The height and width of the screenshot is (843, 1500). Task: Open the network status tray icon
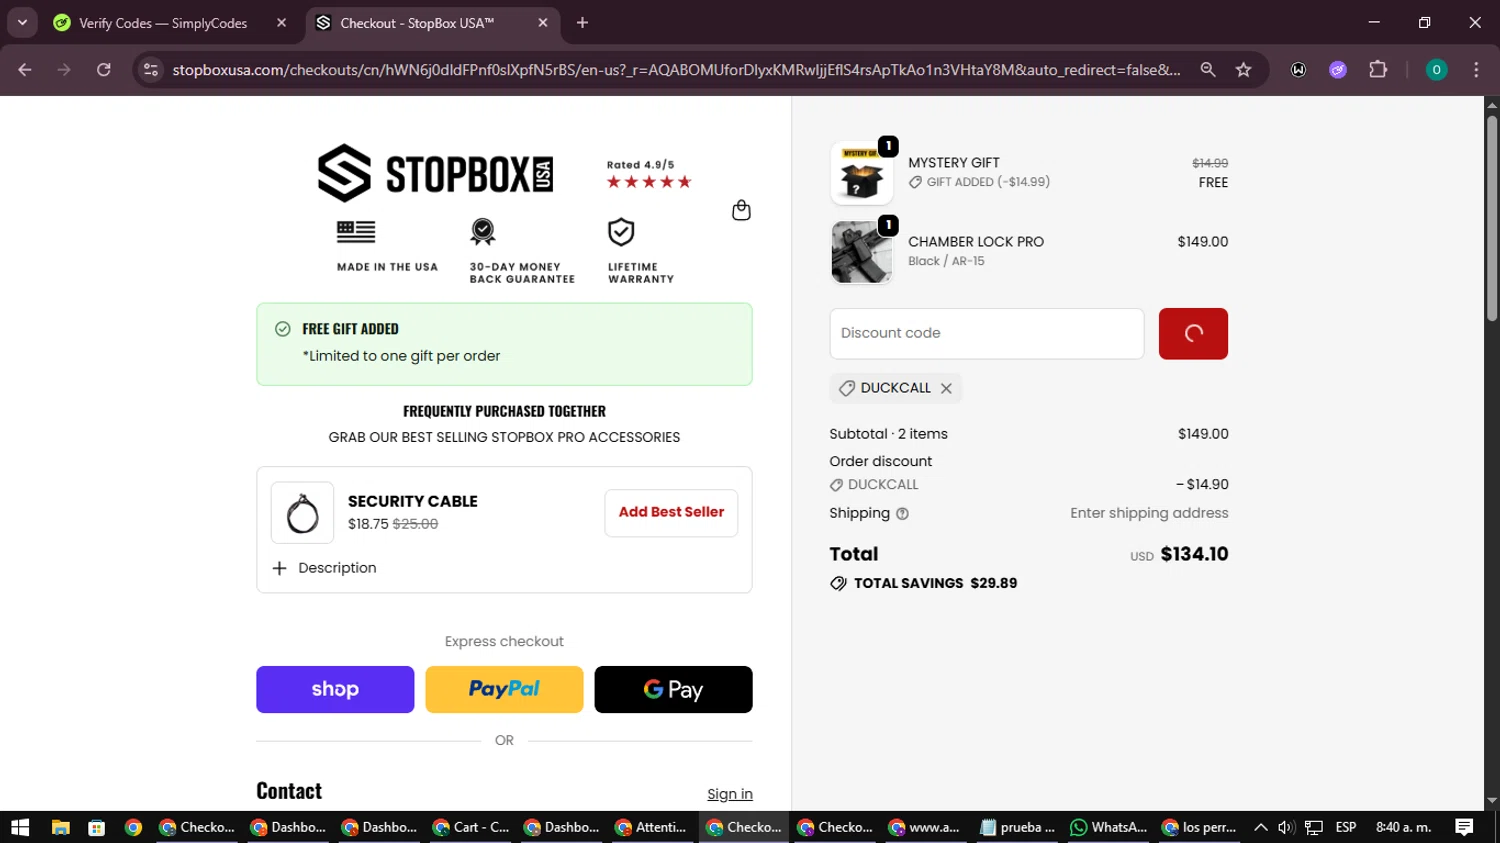(1314, 827)
